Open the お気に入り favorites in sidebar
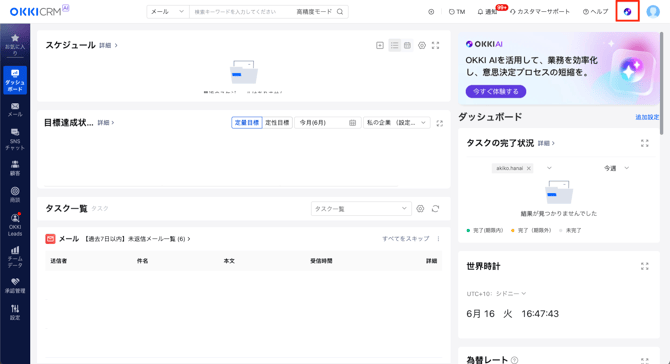The image size is (670, 364). 15,45
